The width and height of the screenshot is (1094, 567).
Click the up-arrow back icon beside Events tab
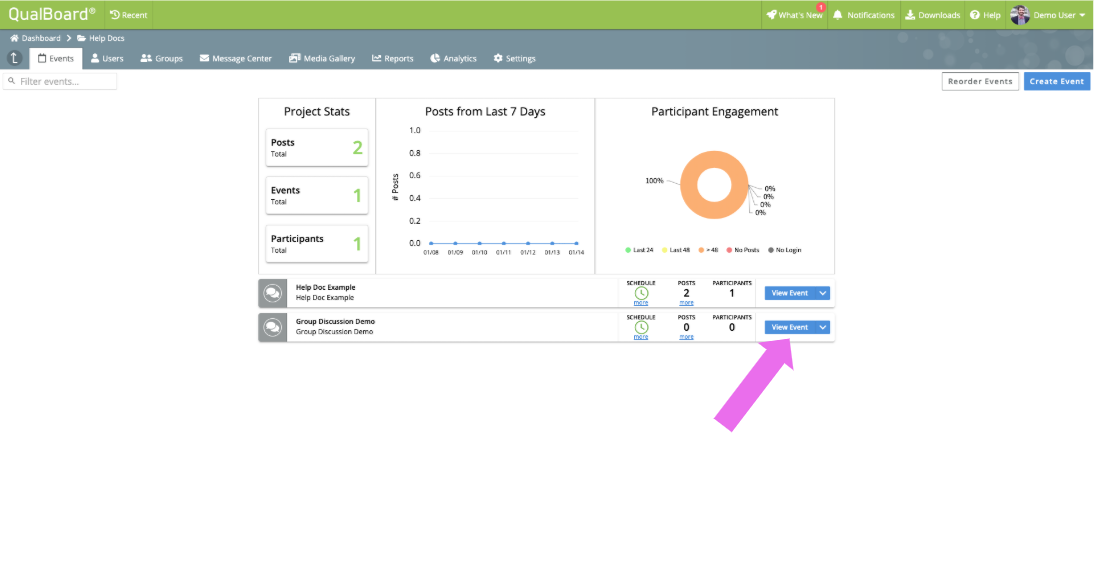pyautogui.click(x=15, y=59)
